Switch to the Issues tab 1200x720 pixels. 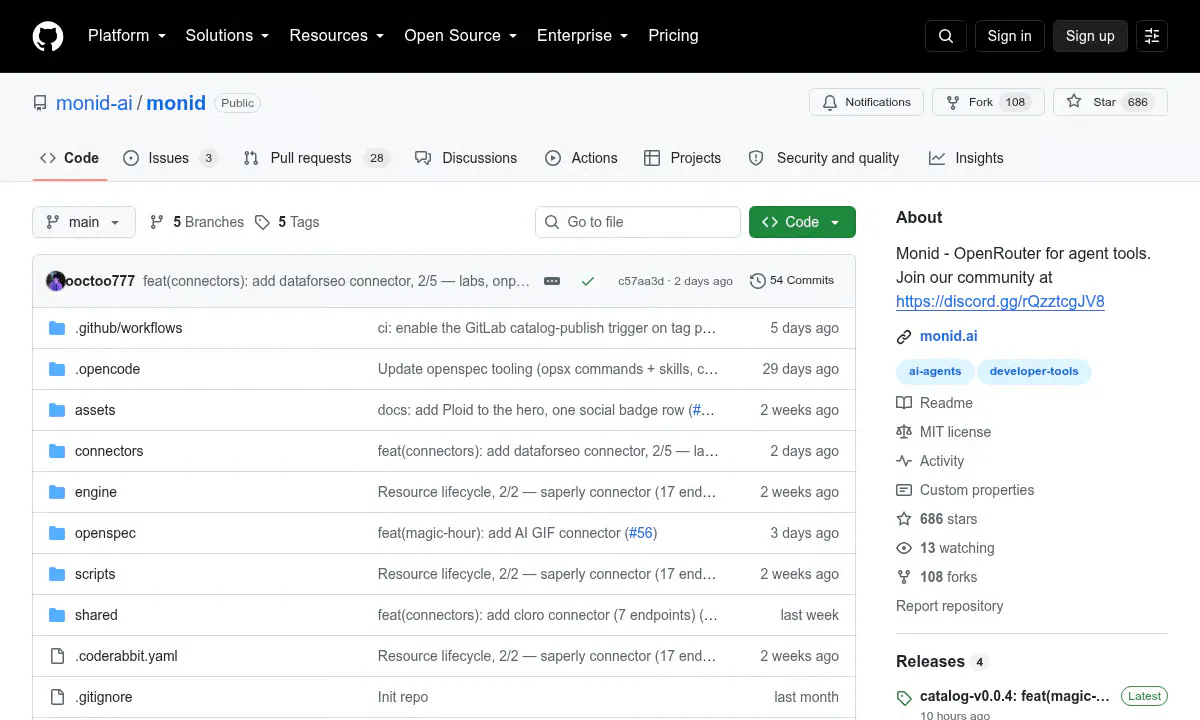click(x=170, y=158)
